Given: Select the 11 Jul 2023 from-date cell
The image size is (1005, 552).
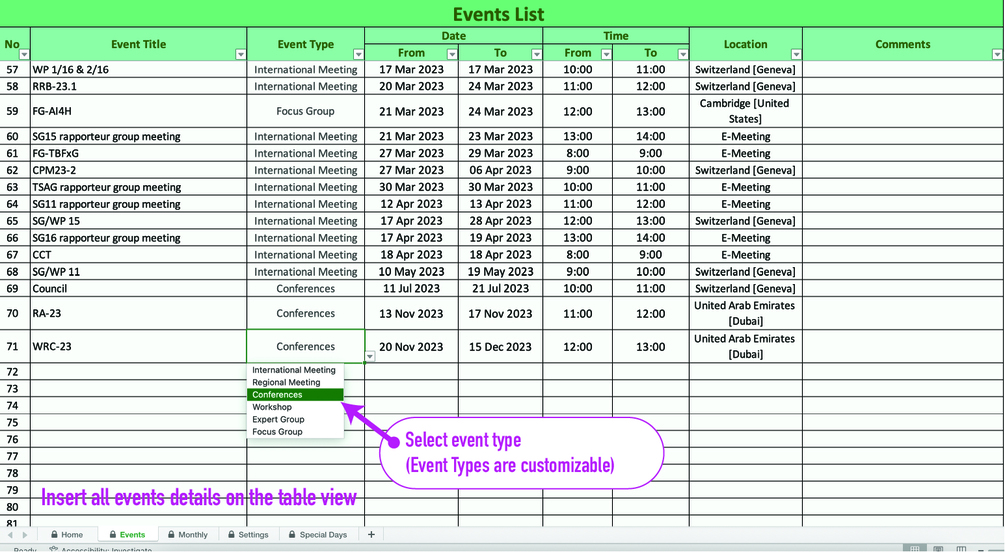Looking at the screenshot, I should tap(411, 289).
